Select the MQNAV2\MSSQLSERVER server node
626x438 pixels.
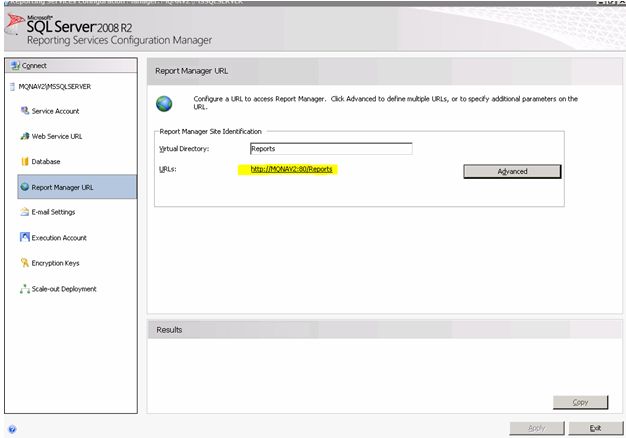(55, 87)
